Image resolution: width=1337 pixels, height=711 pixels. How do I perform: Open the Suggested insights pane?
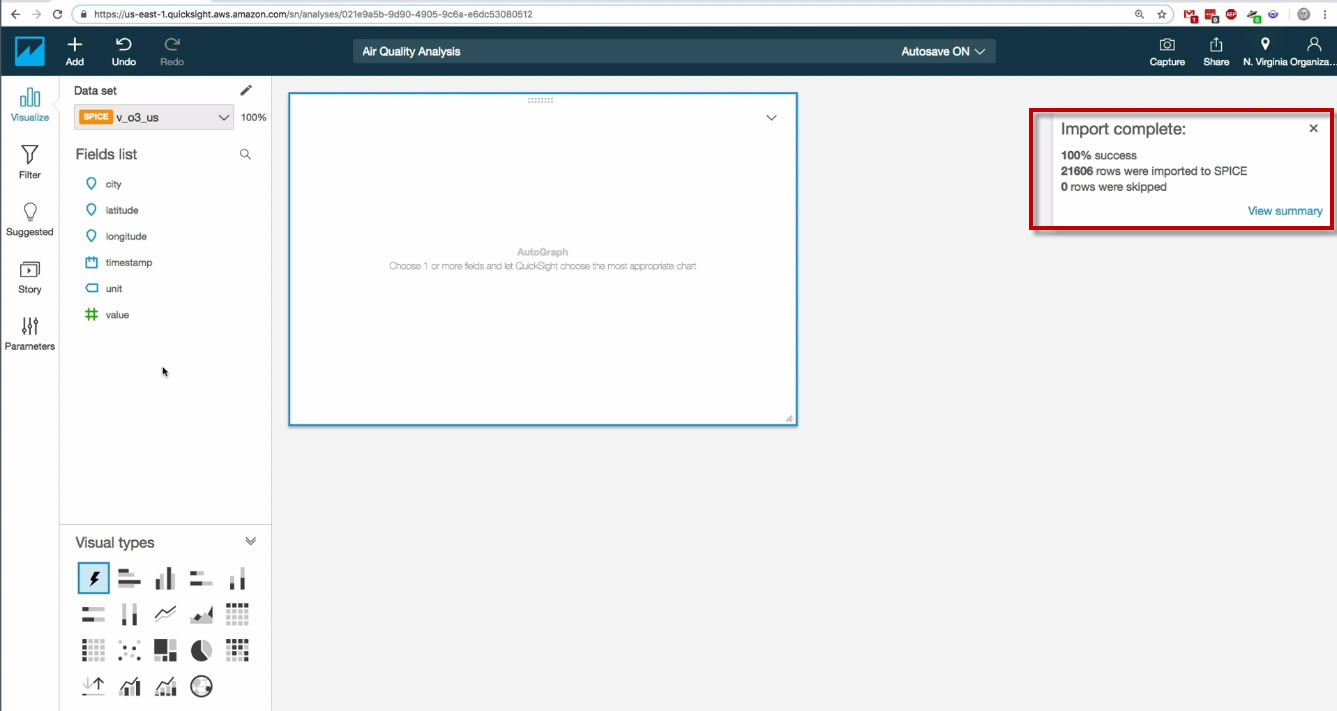pos(30,220)
